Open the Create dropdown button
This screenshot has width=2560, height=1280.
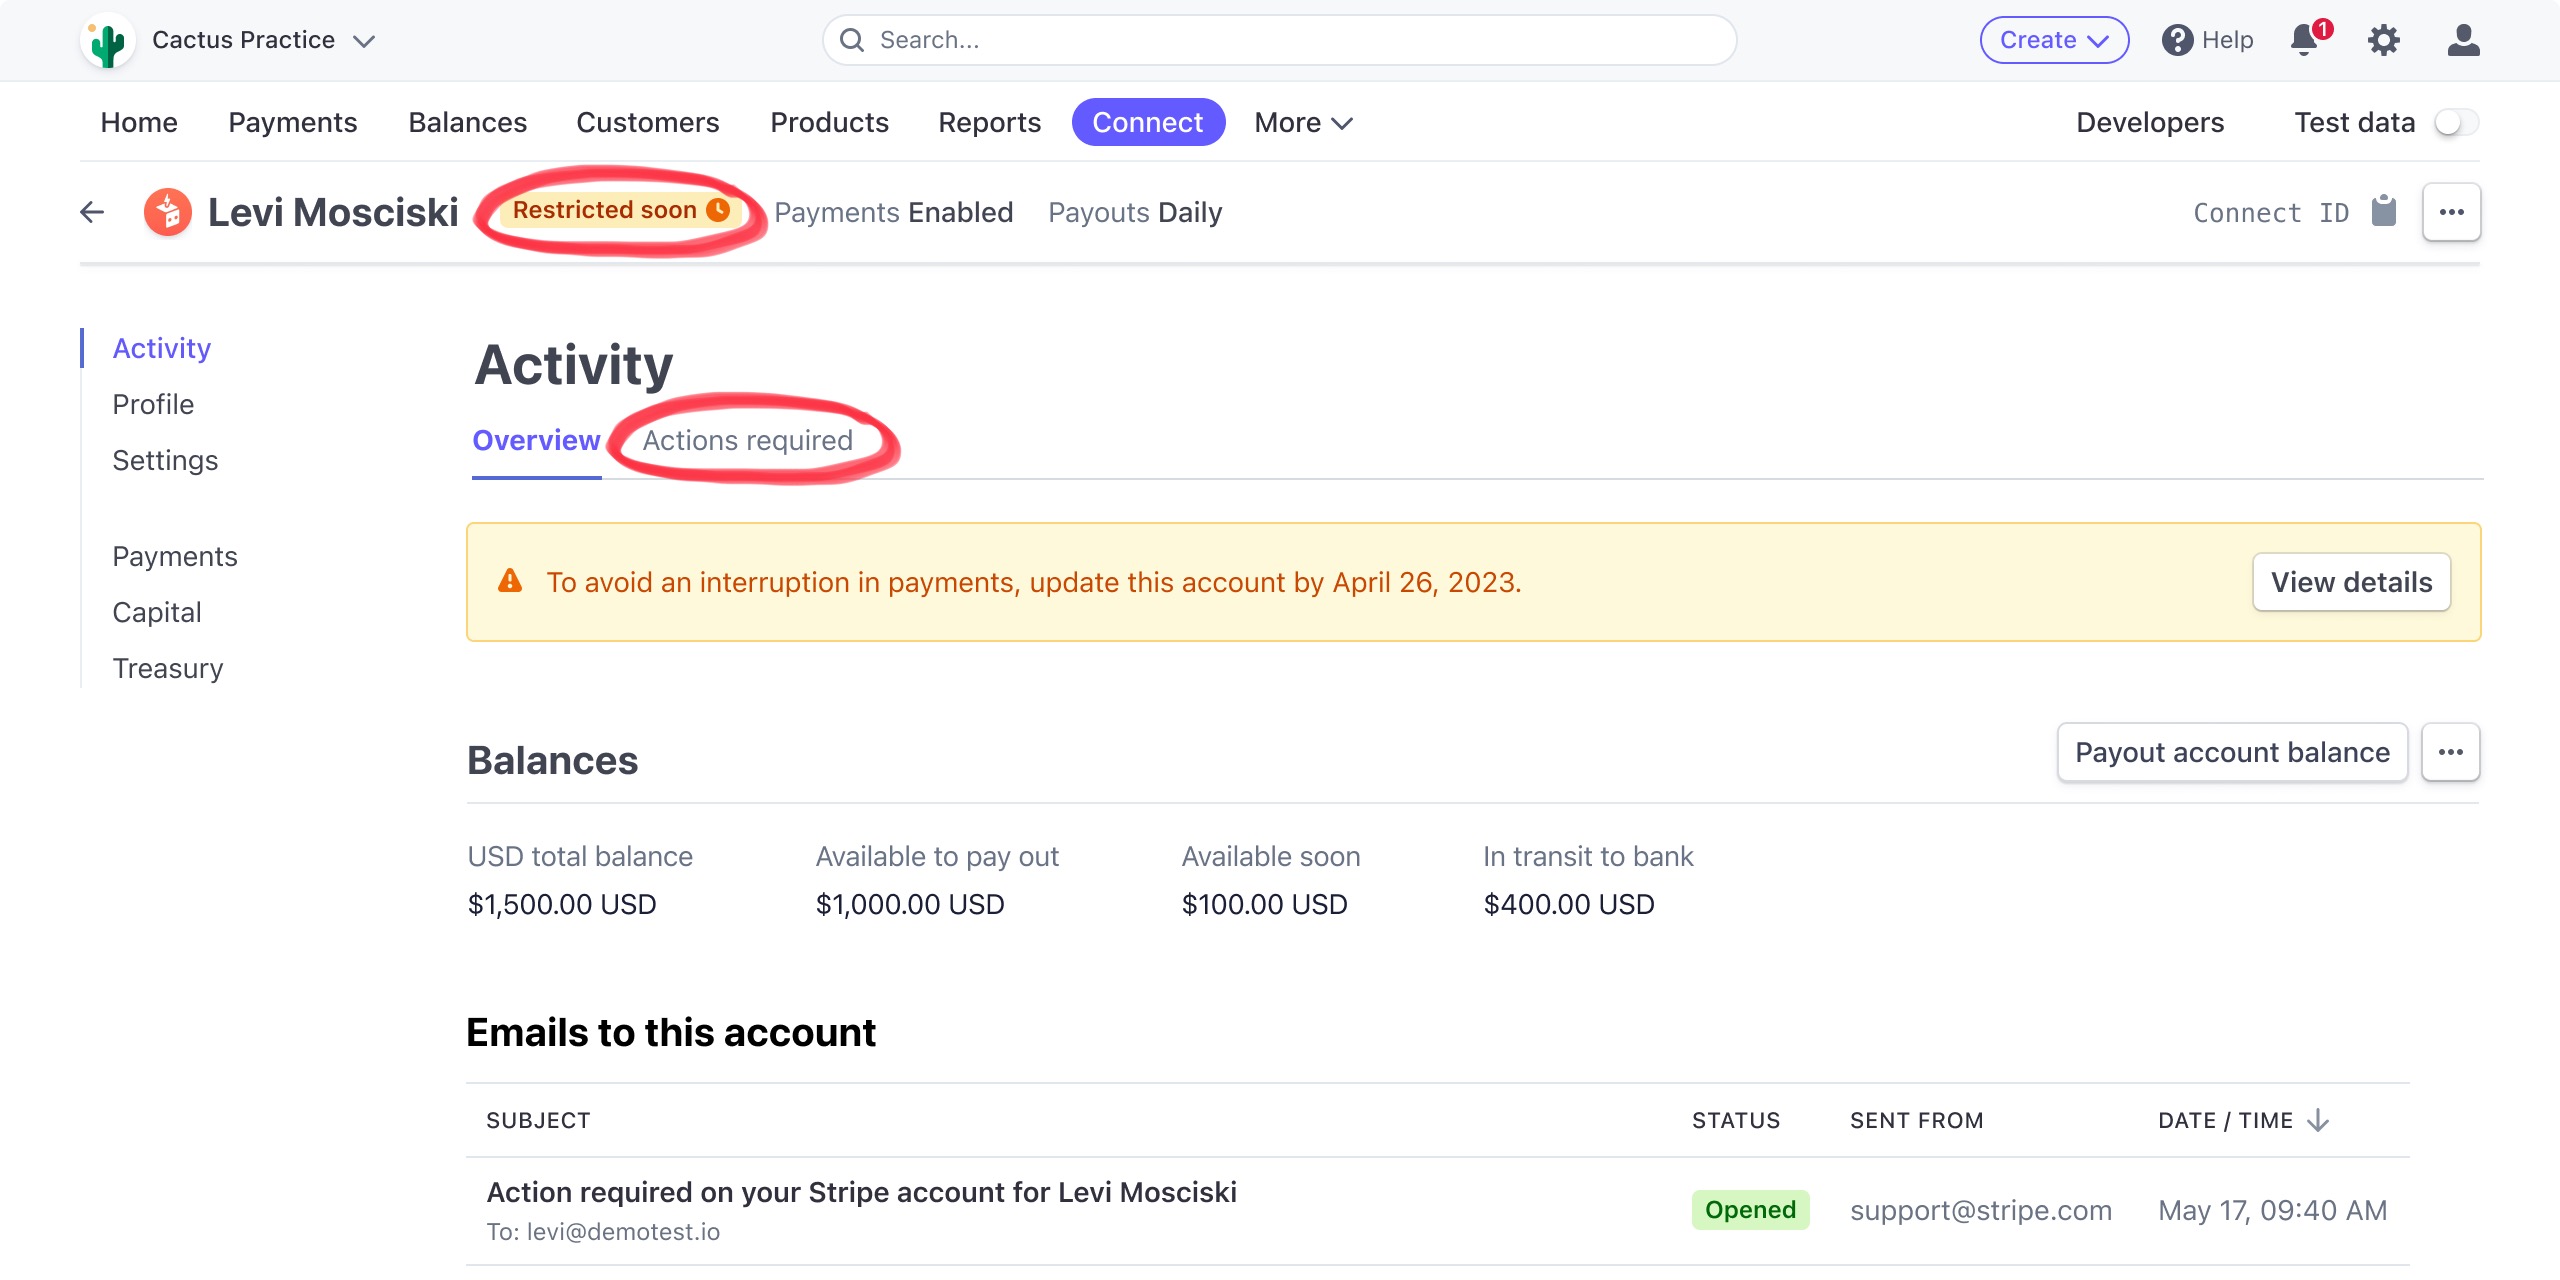coord(2054,40)
